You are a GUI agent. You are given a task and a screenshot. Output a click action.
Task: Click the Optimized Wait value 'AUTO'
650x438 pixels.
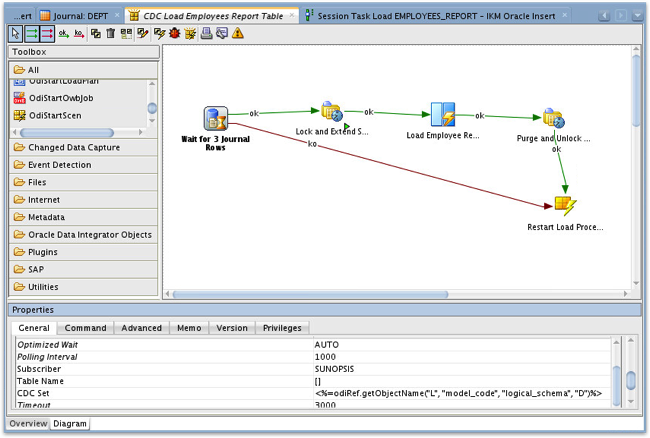point(327,345)
